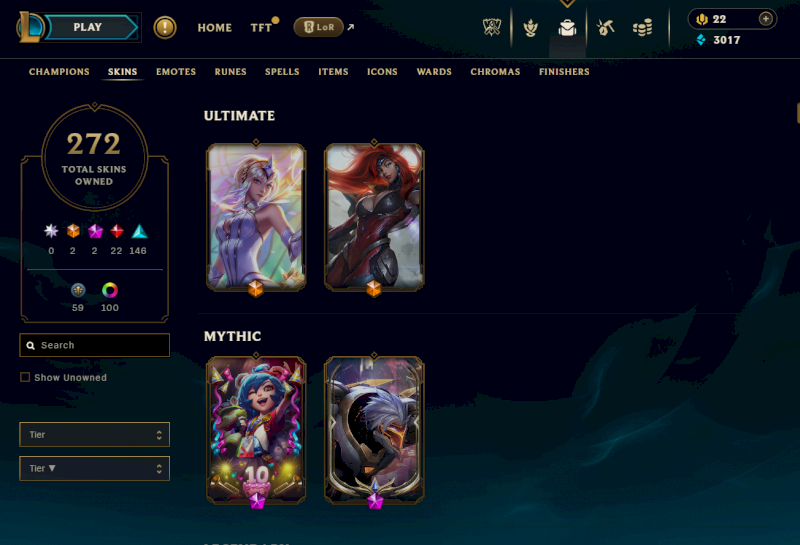The width and height of the screenshot is (800, 545).
Task: Click the yellow alert notification icon
Action: pyautogui.click(x=165, y=28)
